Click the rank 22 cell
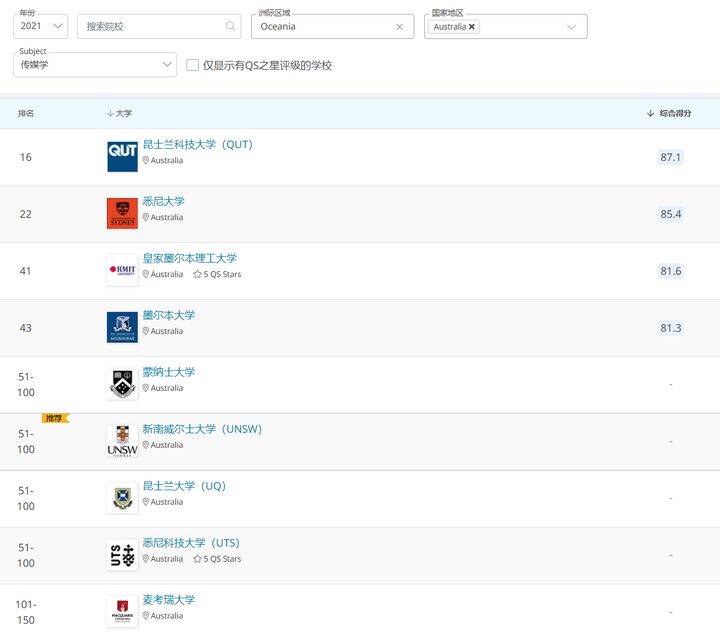720x636 pixels. coord(26,214)
